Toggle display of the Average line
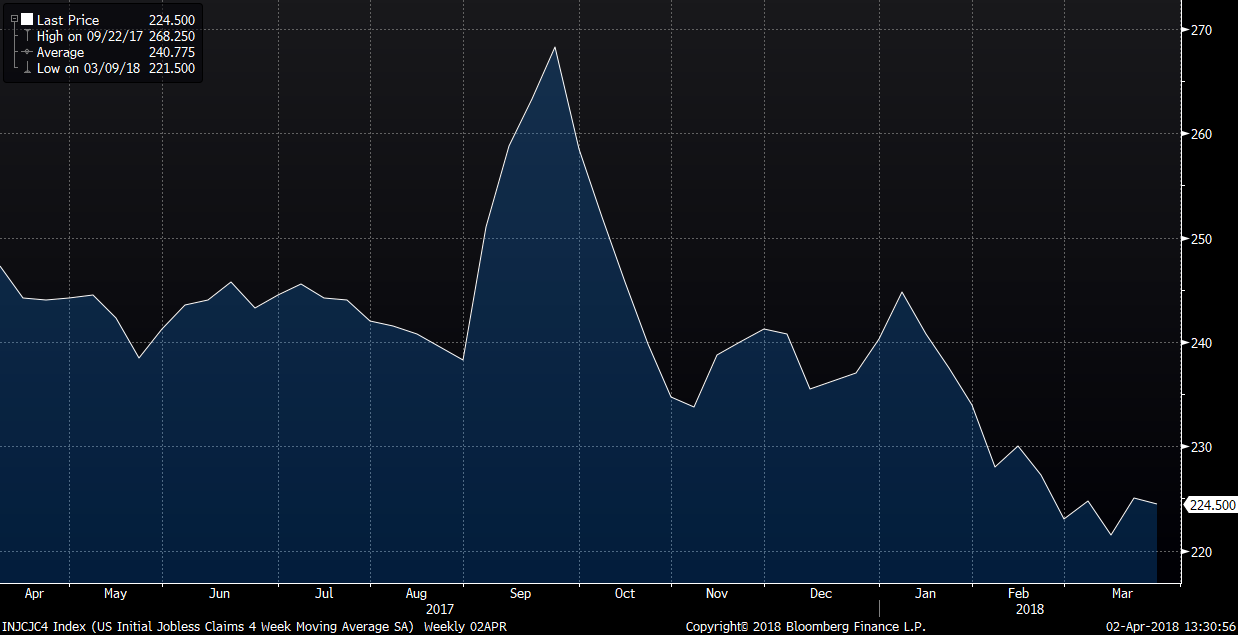Viewport: 1238px width, 635px height. click(x=60, y=52)
